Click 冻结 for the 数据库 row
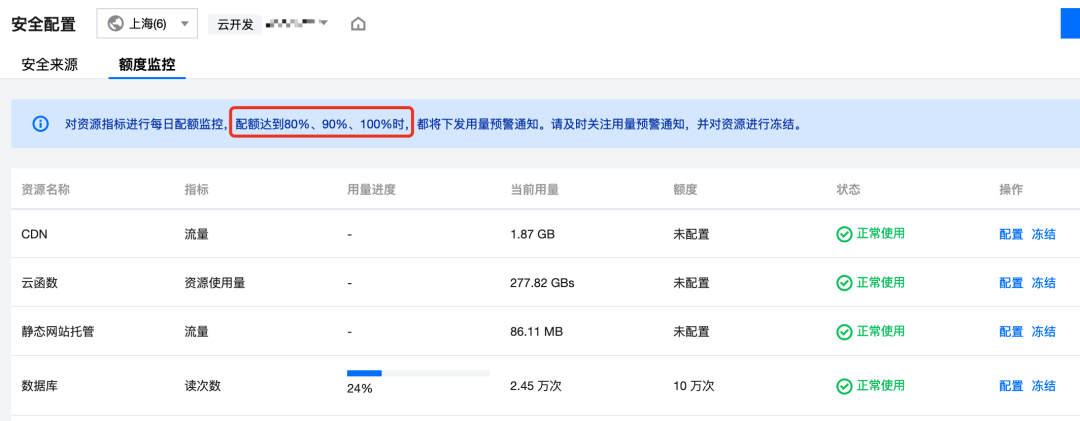The width and height of the screenshot is (1080, 421). (1043, 385)
